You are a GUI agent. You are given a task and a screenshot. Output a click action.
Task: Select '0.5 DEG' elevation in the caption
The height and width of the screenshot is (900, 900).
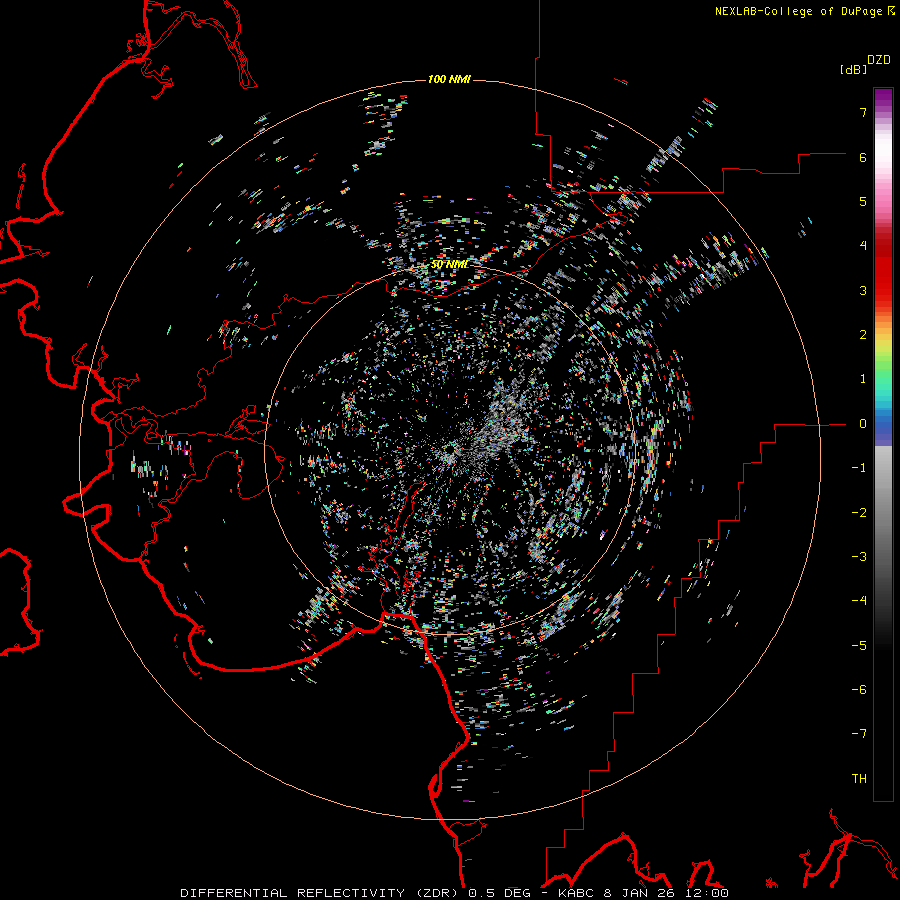click(x=499, y=893)
